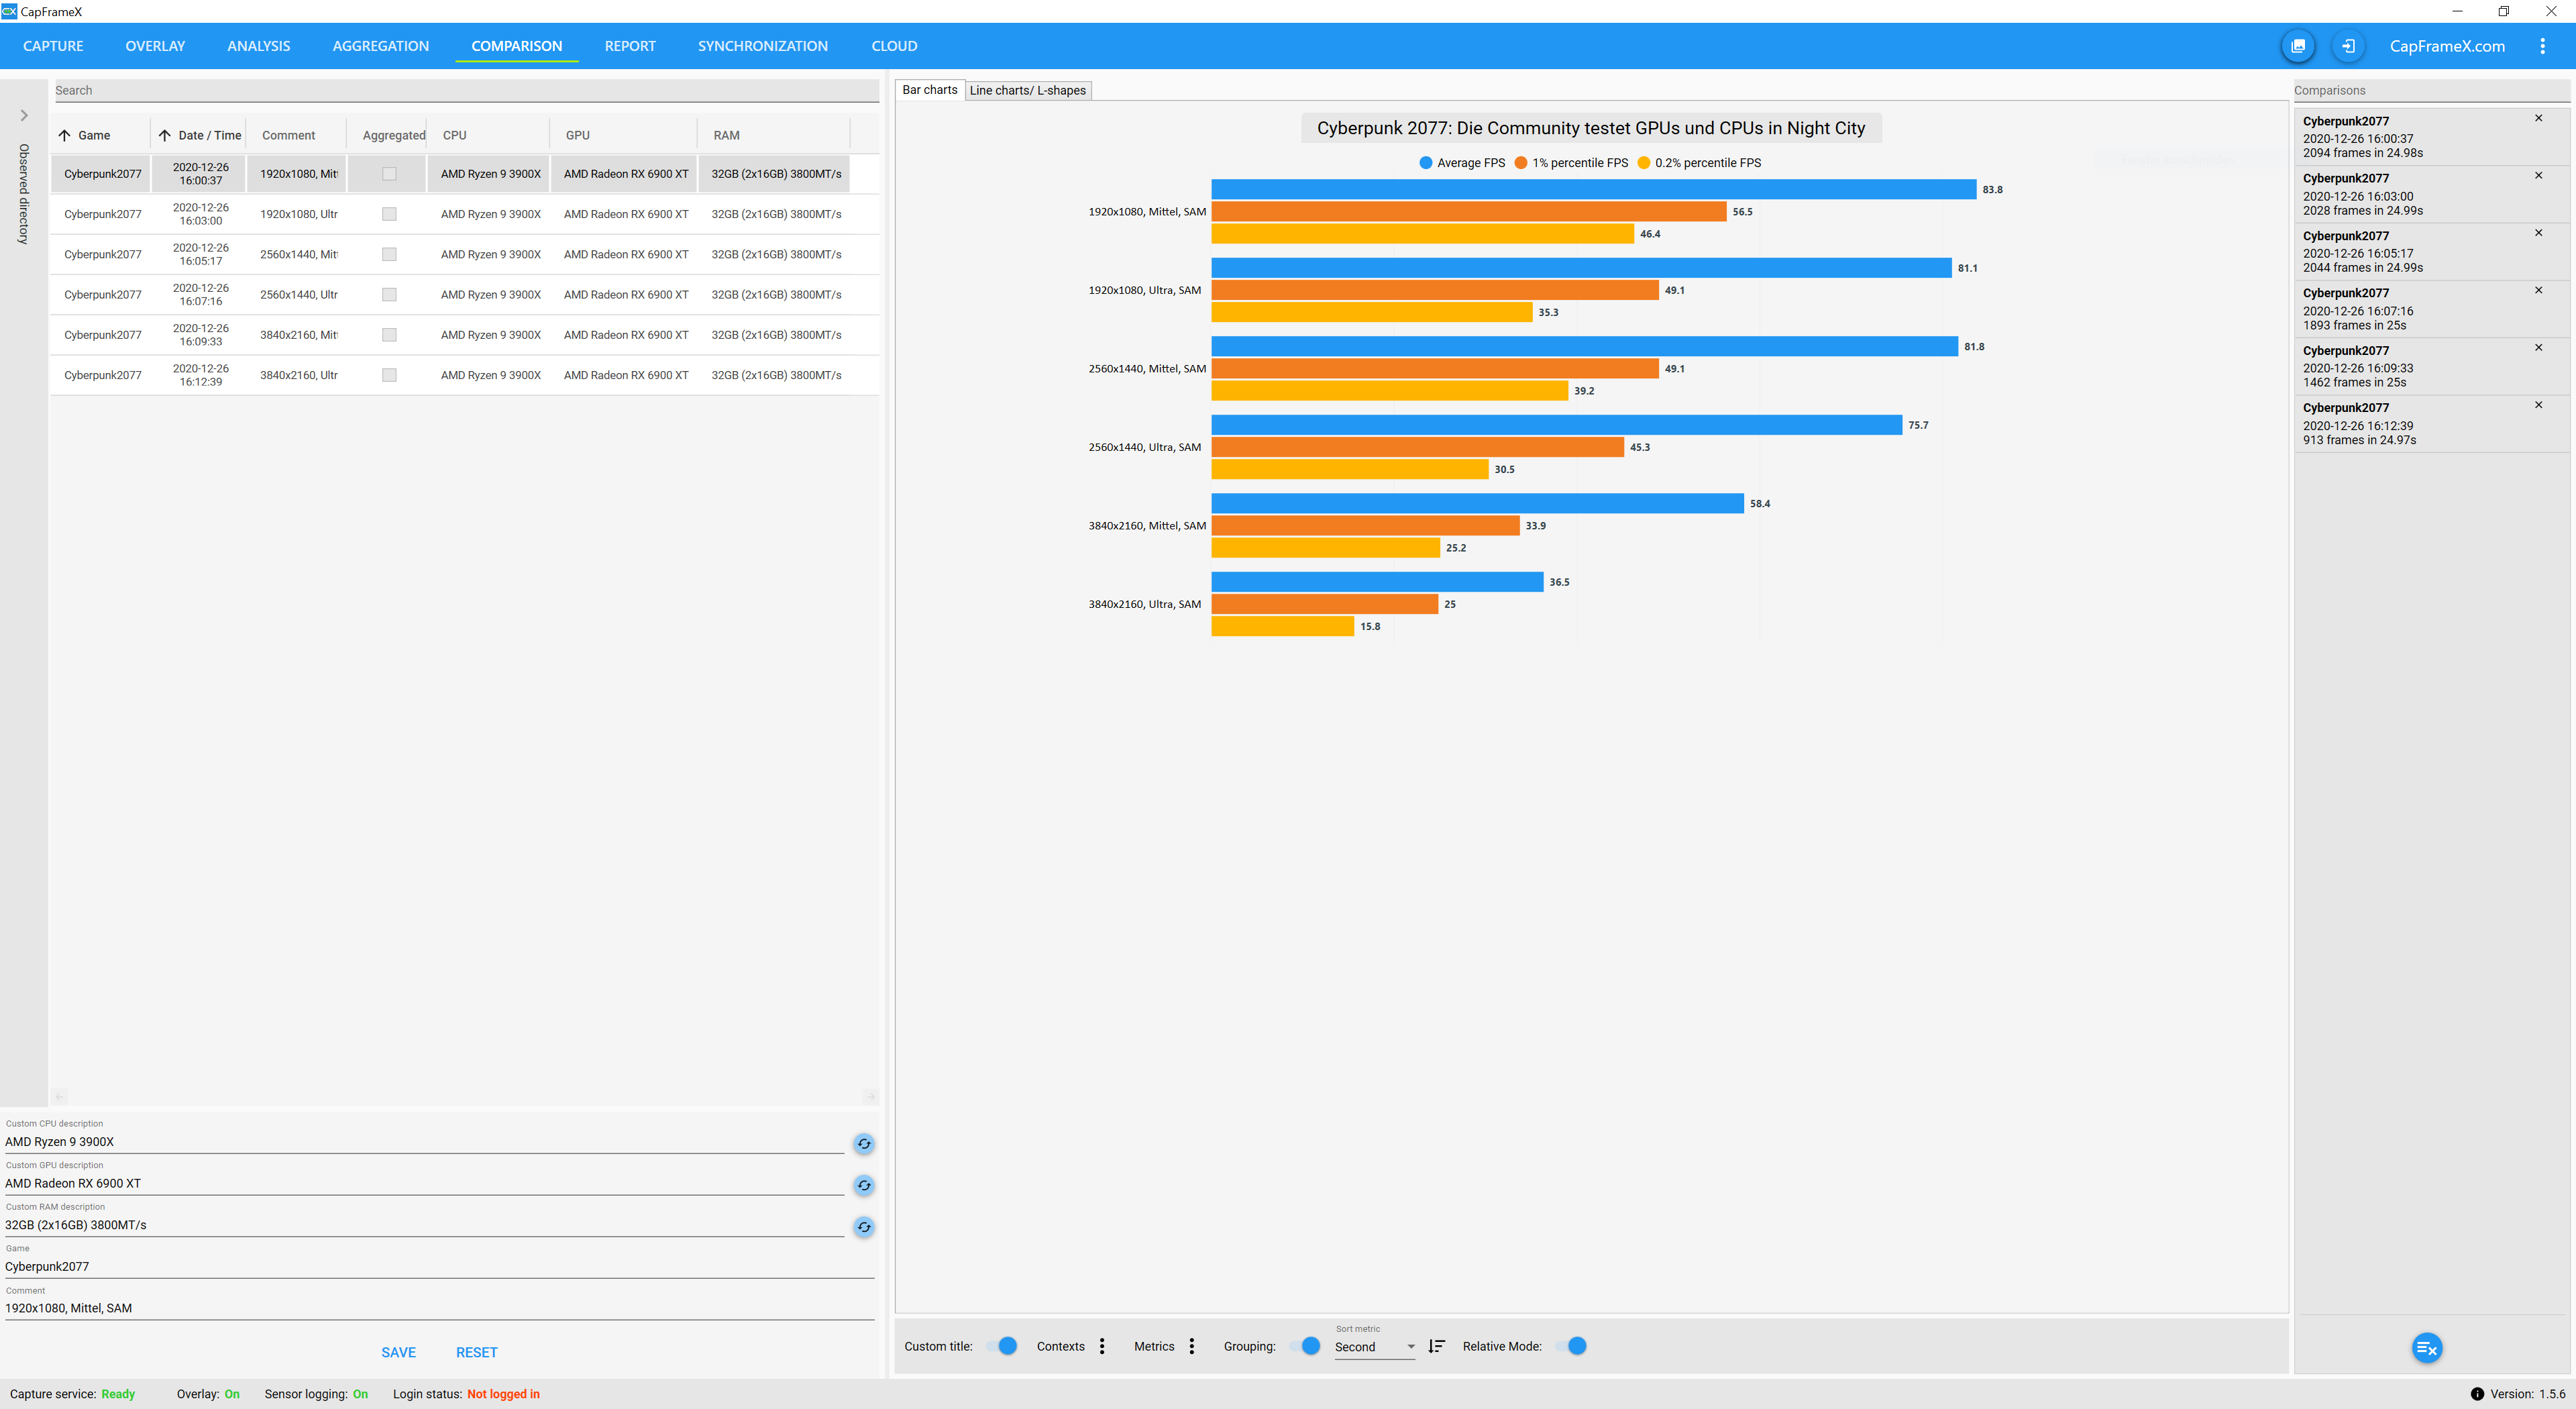This screenshot has height=1409, width=2576.
Task: Reset the custom GPU description with refresh icon
Action: click(864, 1185)
